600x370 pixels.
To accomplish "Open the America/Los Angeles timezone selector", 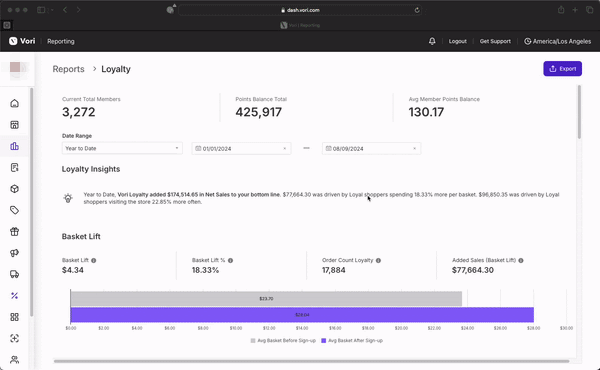I will (558, 41).
